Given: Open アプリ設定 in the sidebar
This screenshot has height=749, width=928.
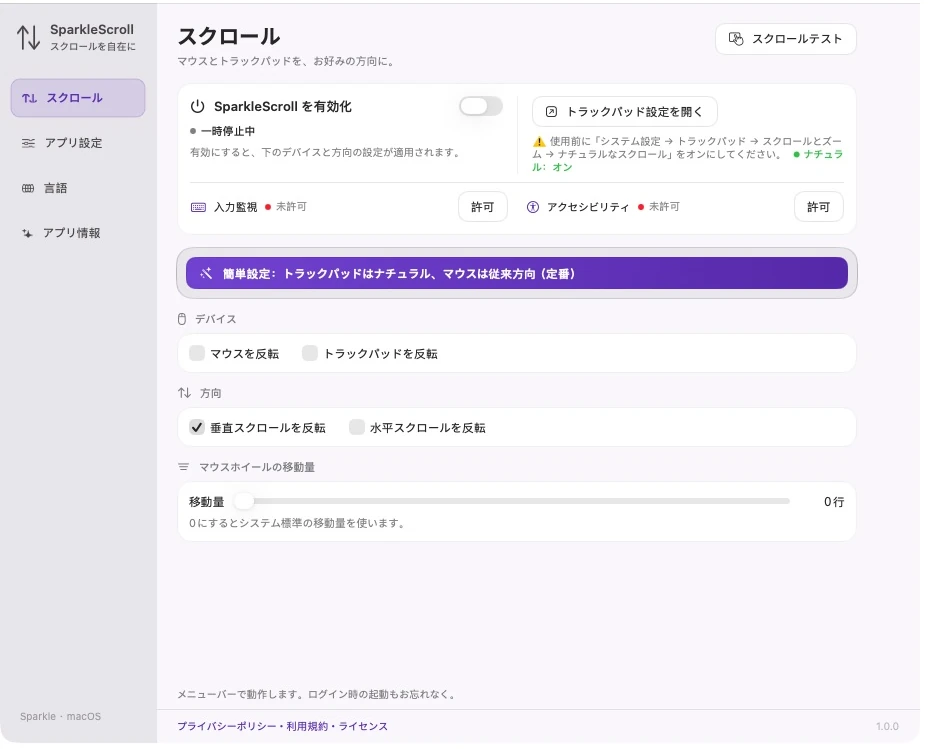Looking at the screenshot, I should pyautogui.click(x=78, y=143).
